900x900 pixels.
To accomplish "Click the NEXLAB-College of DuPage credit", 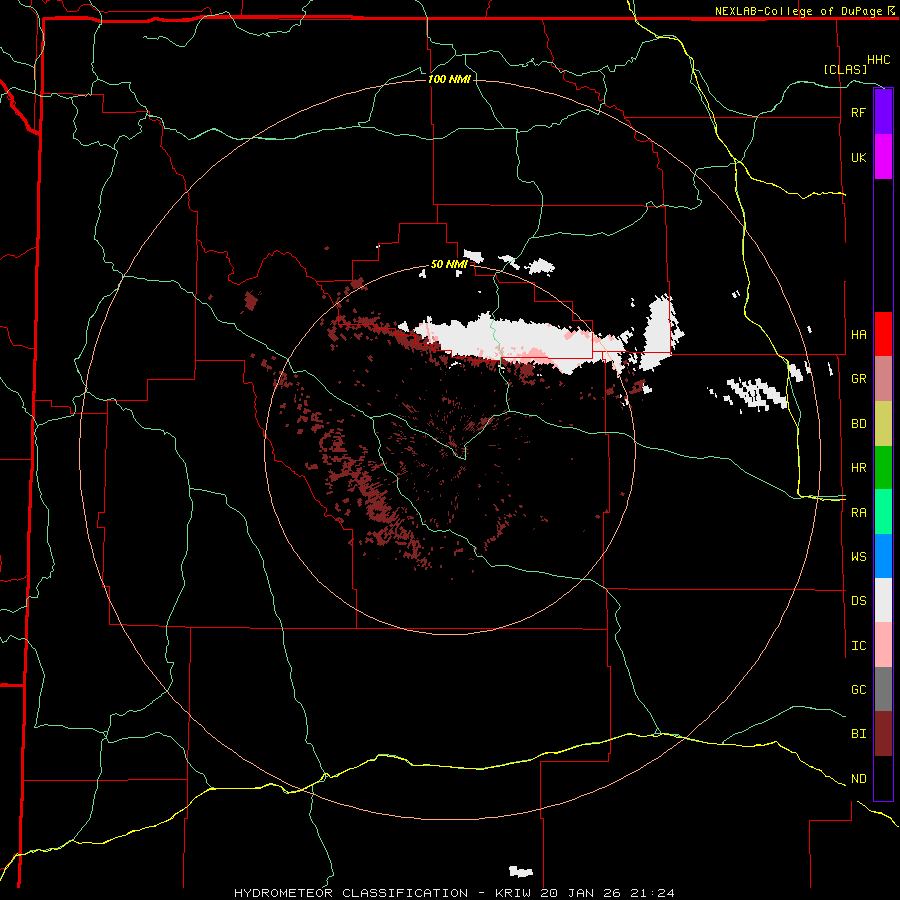I will tap(799, 11).
